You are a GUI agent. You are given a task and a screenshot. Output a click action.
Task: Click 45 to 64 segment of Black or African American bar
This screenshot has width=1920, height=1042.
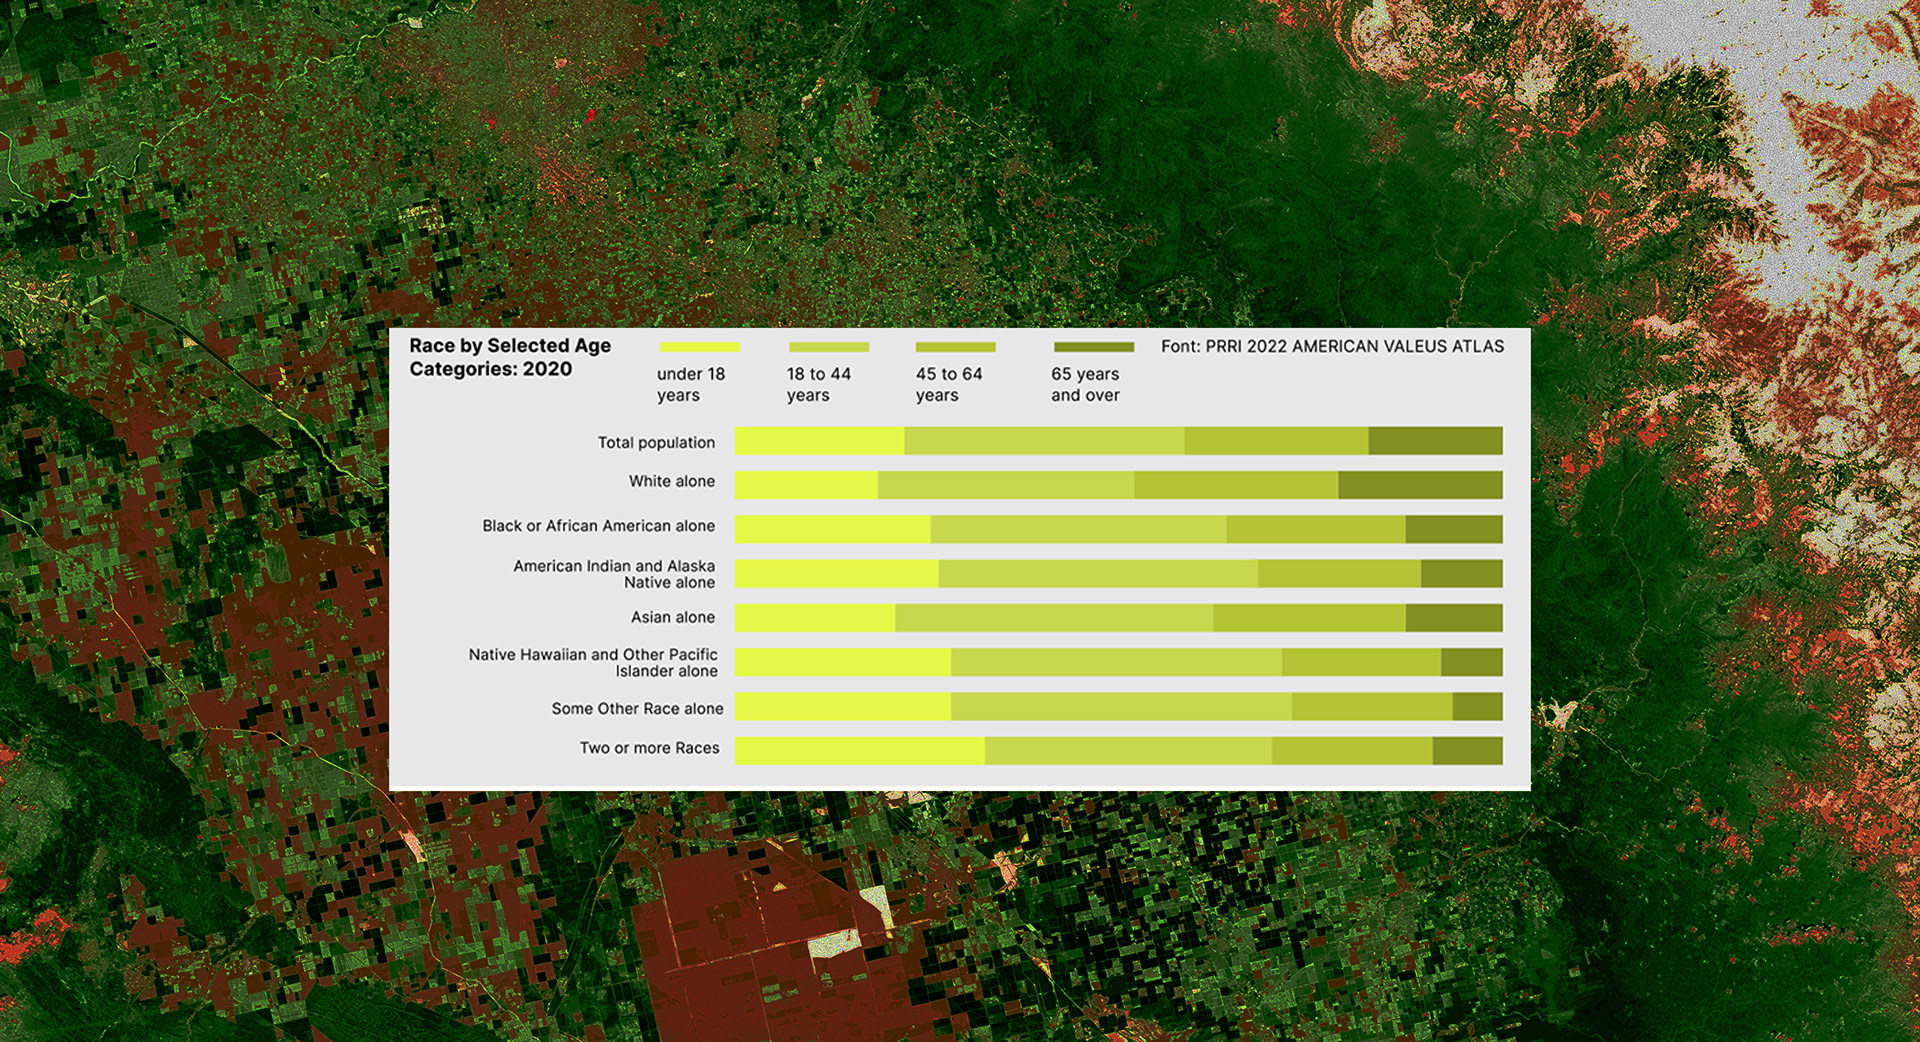coord(1316,529)
